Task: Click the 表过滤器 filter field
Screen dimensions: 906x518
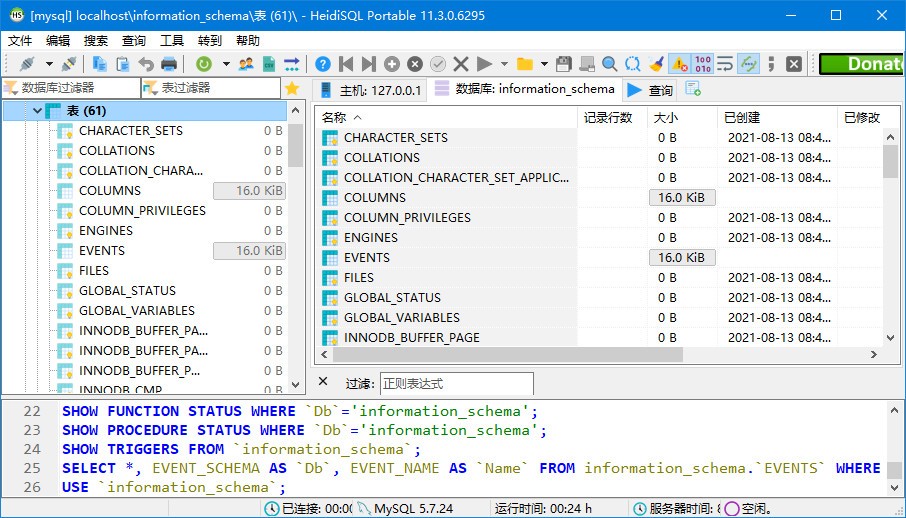Action: click(210, 88)
